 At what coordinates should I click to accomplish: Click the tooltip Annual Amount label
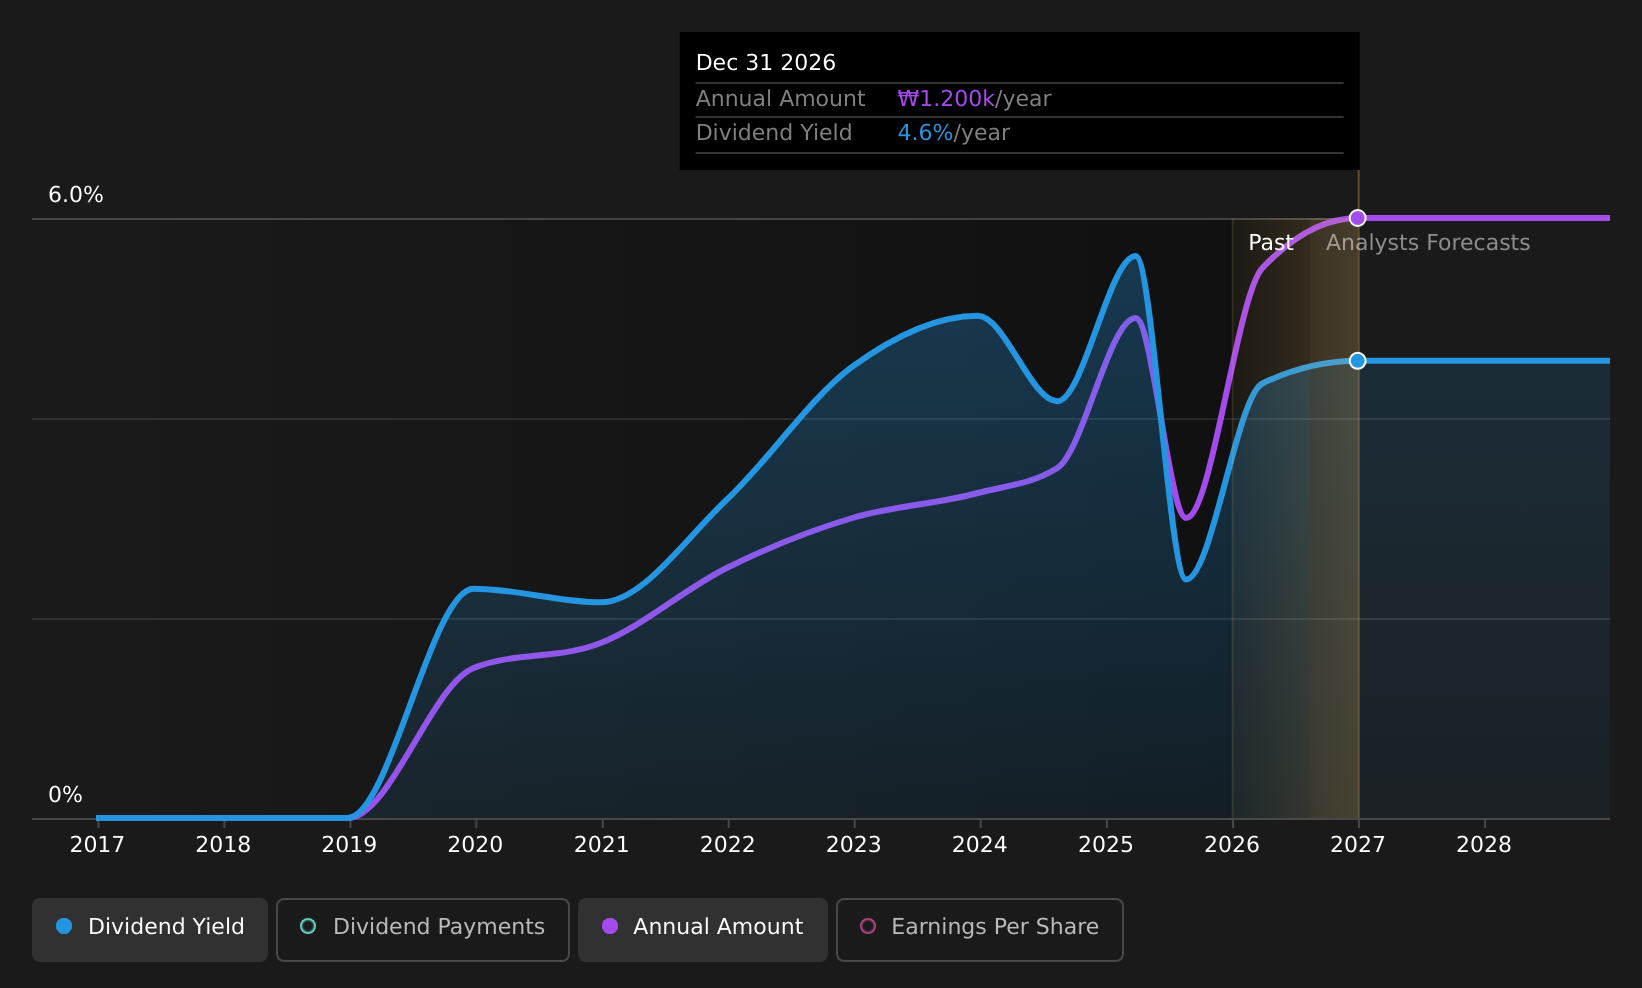tap(780, 99)
